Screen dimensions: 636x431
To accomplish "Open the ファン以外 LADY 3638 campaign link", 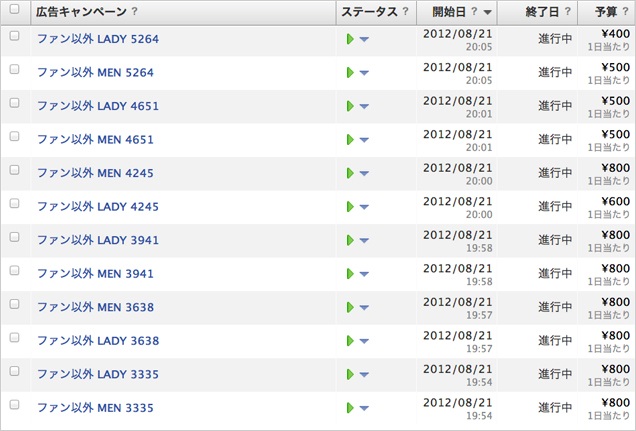I will (97, 341).
